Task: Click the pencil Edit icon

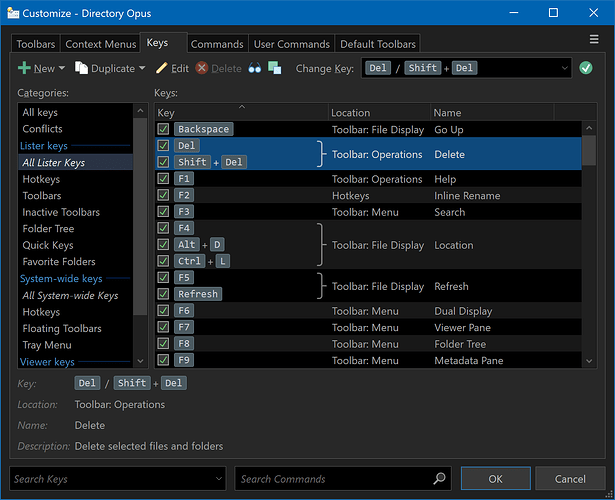Action: click(x=162, y=68)
